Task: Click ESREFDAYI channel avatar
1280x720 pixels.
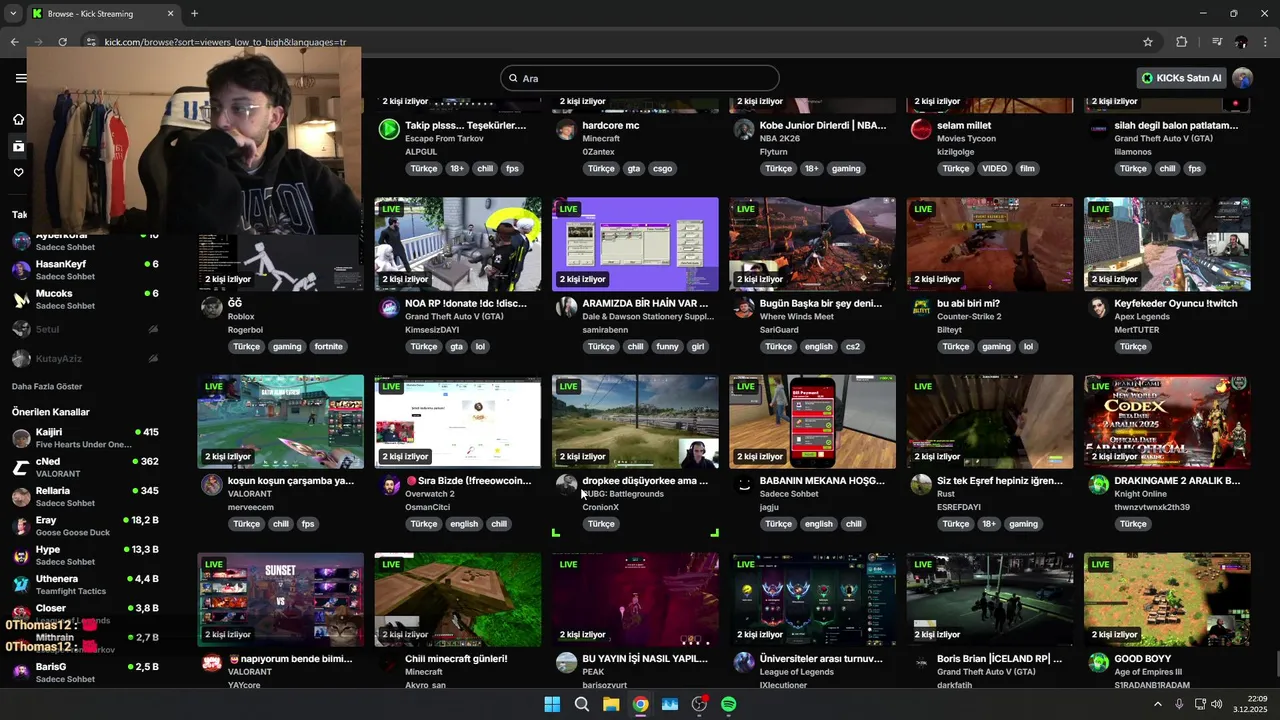Action: pos(921,485)
